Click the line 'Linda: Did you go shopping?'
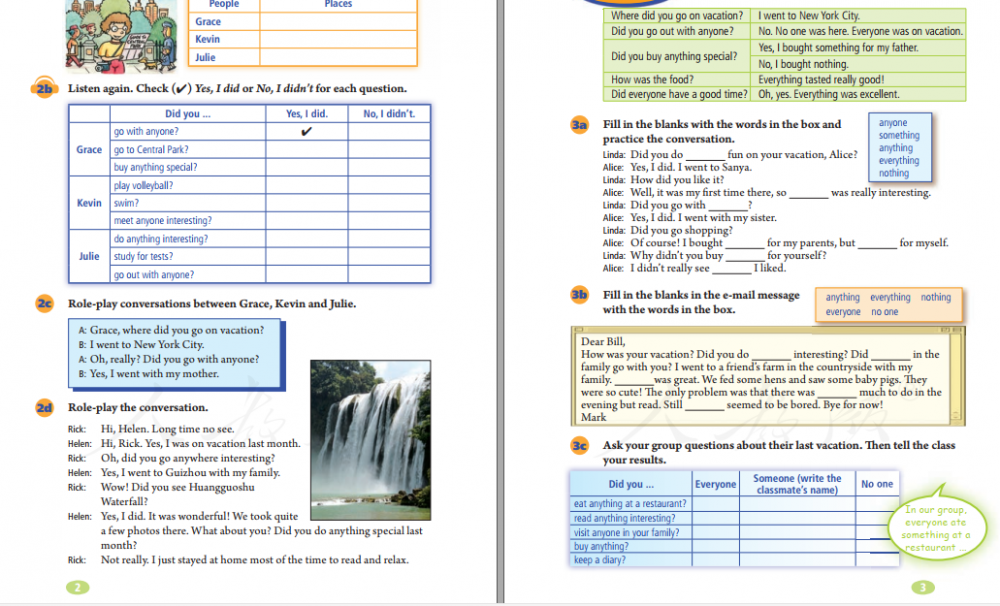 (x=668, y=230)
